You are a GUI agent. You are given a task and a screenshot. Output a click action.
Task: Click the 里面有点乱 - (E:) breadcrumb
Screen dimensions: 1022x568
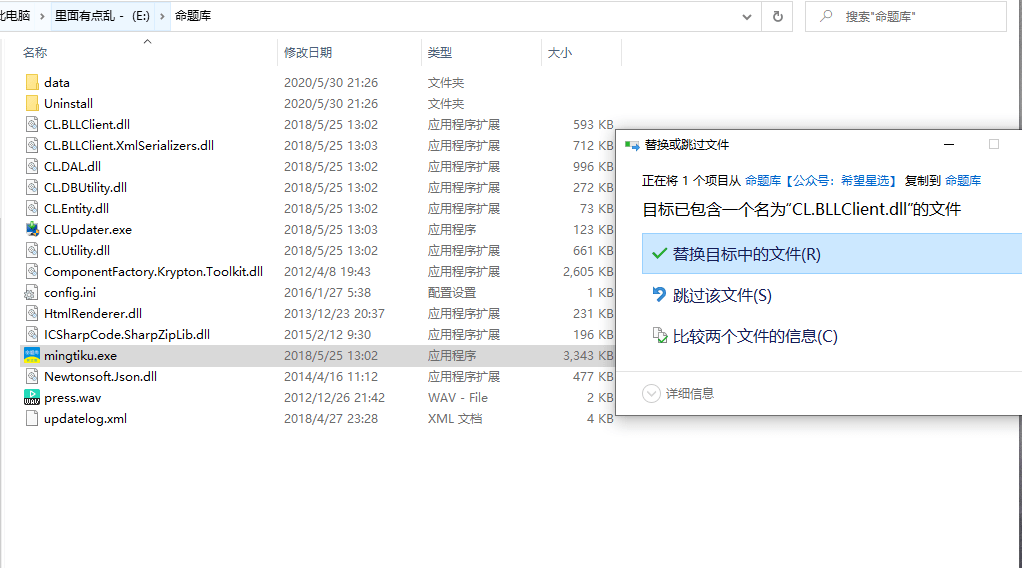pyautogui.click(x=102, y=16)
